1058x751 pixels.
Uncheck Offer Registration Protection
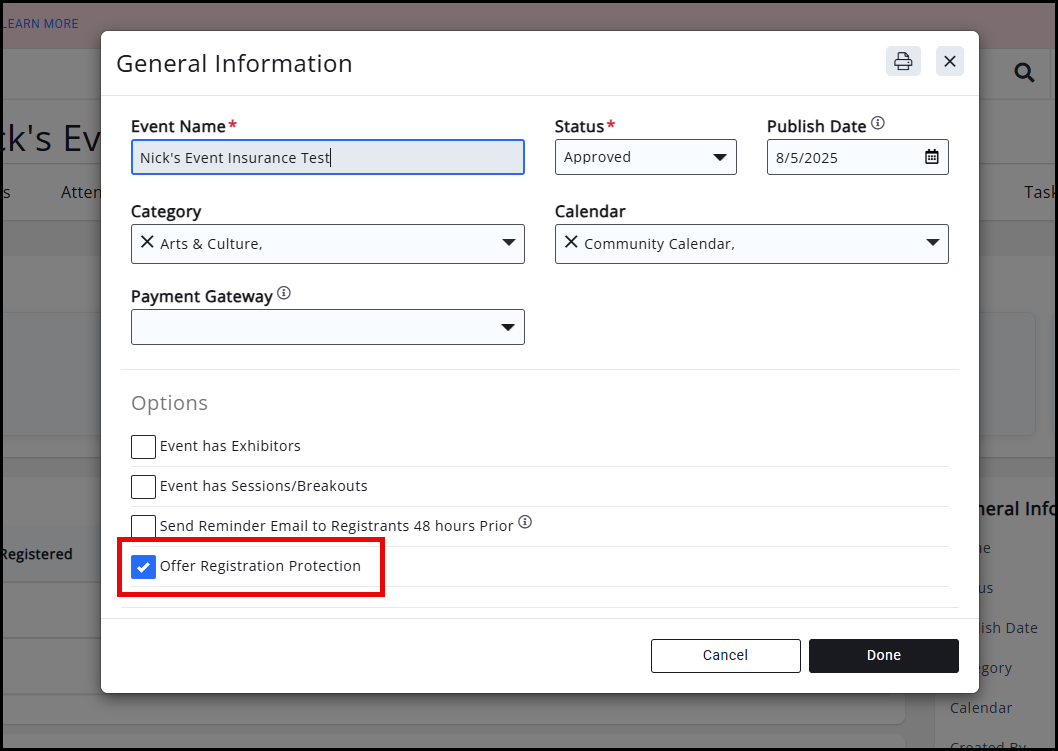tap(144, 567)
